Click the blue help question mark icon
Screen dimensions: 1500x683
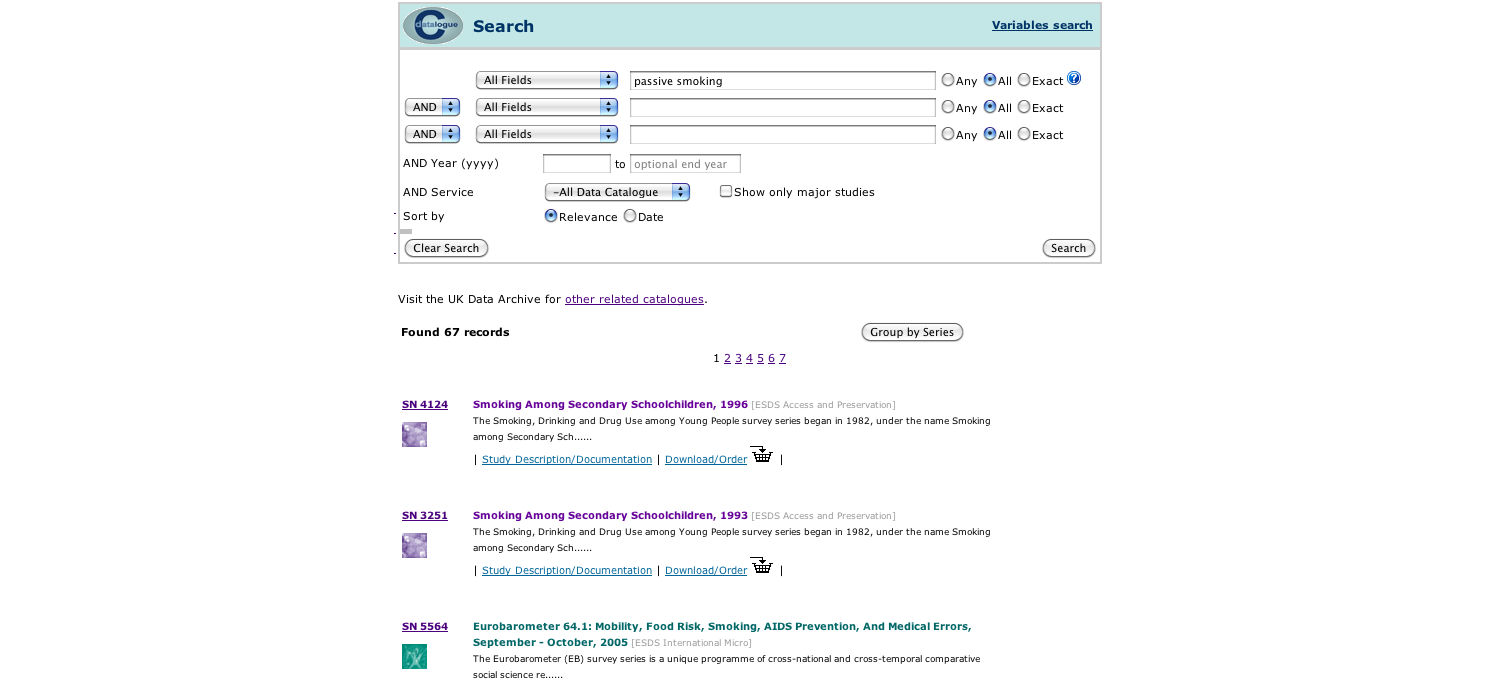pos(1074,79)
